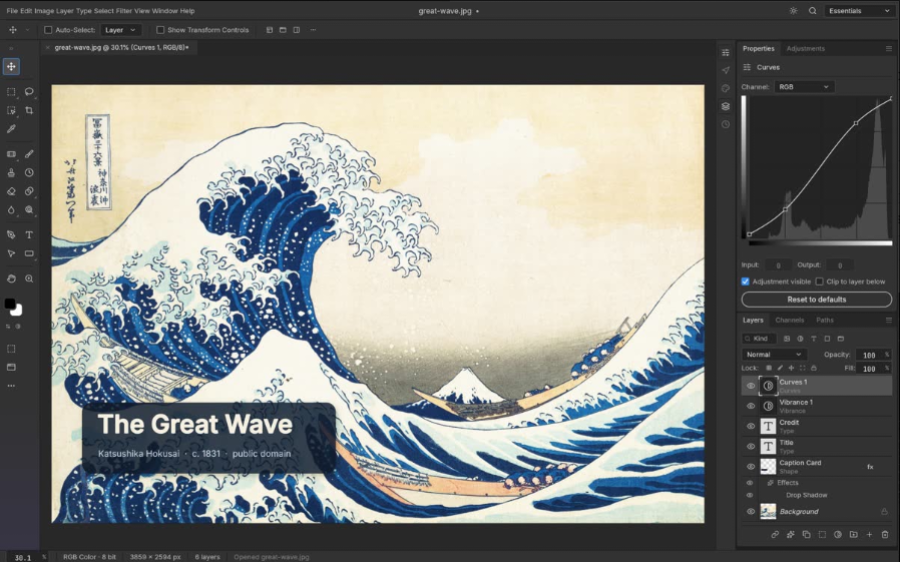Image resolution: width=900 pixels, height=562 pixels.
Task: Open the Window menu
Action: click(x=165, y=11)
